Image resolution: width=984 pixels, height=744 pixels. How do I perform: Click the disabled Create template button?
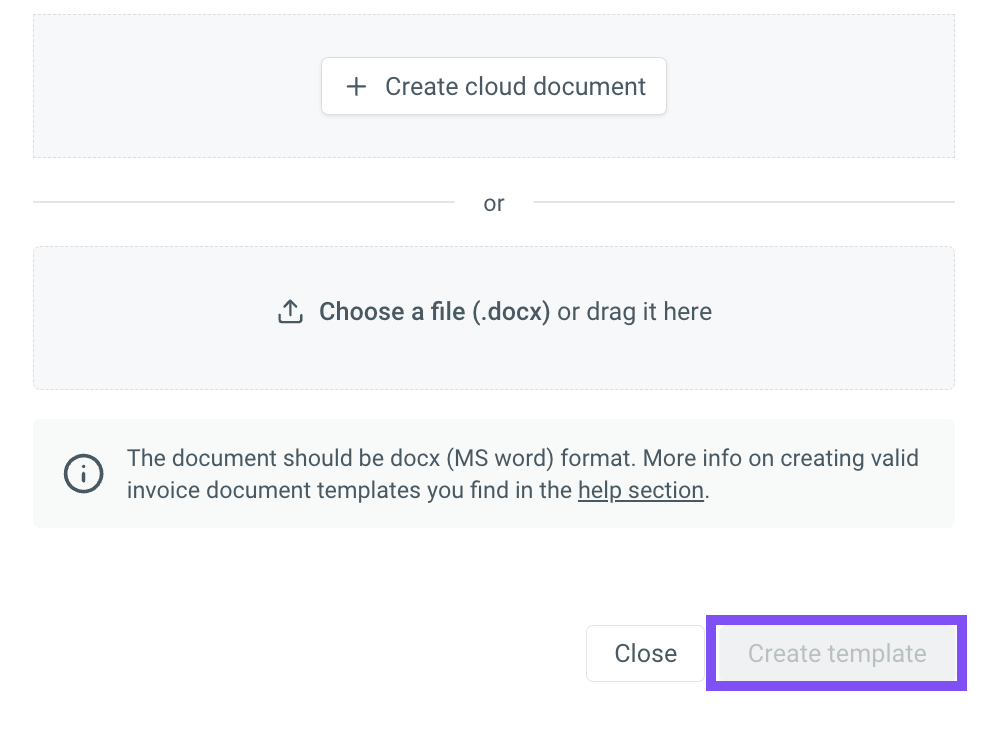(x=837, y=653)
